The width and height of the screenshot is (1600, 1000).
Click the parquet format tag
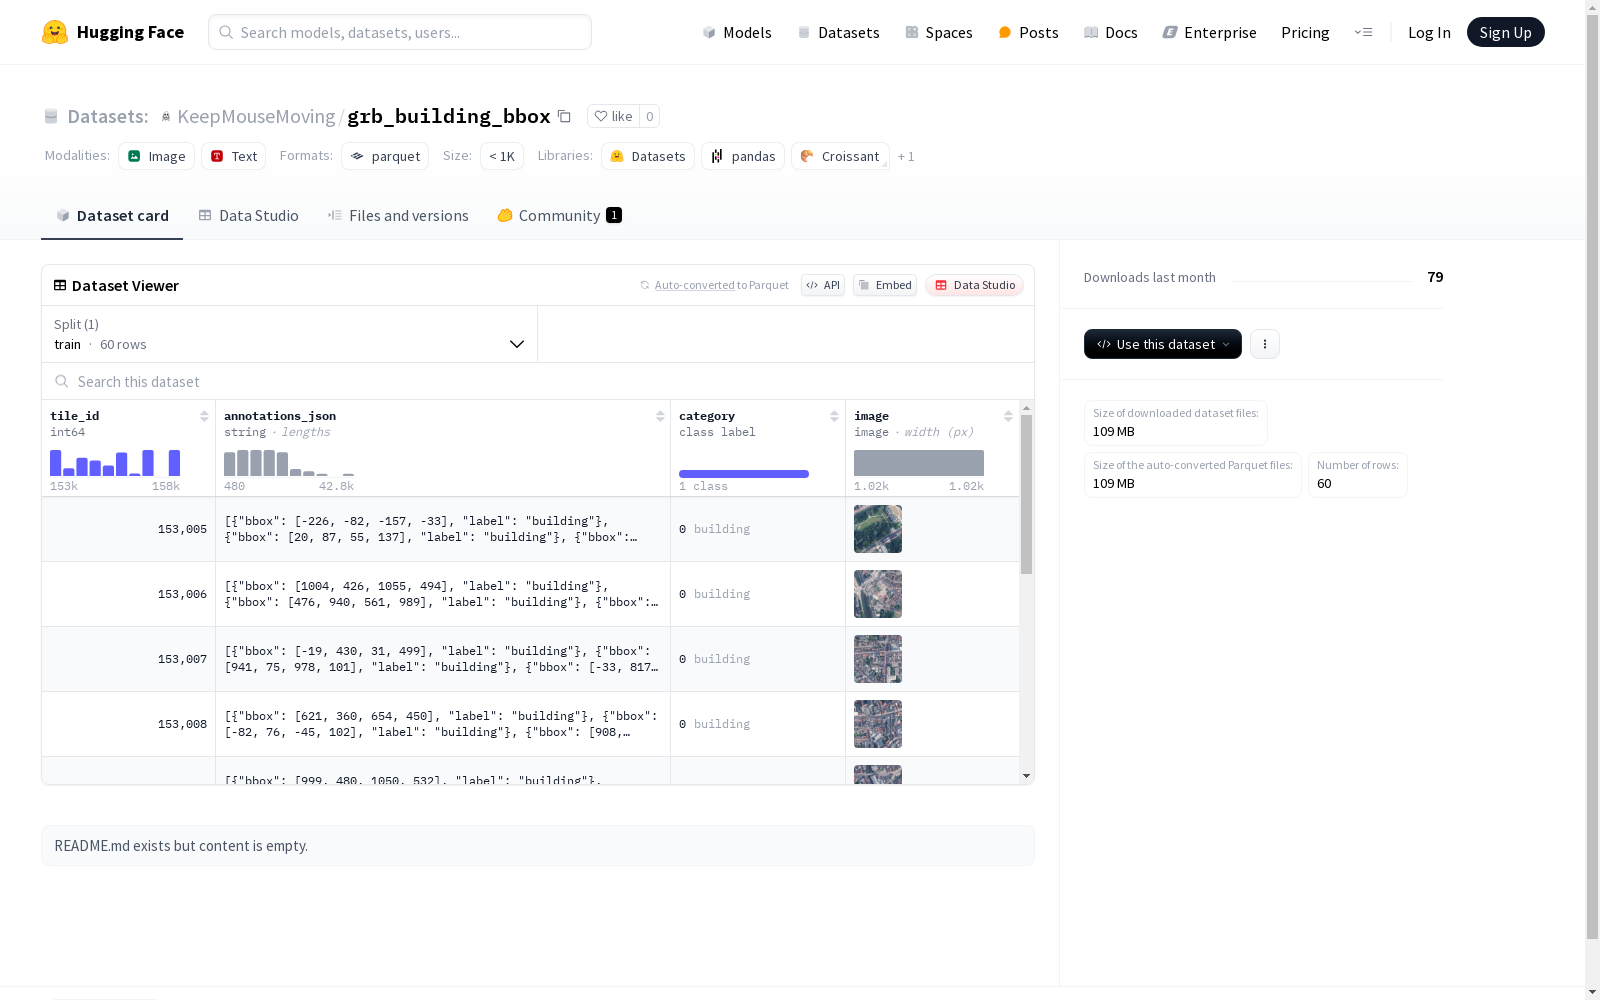tap(385, 156)
